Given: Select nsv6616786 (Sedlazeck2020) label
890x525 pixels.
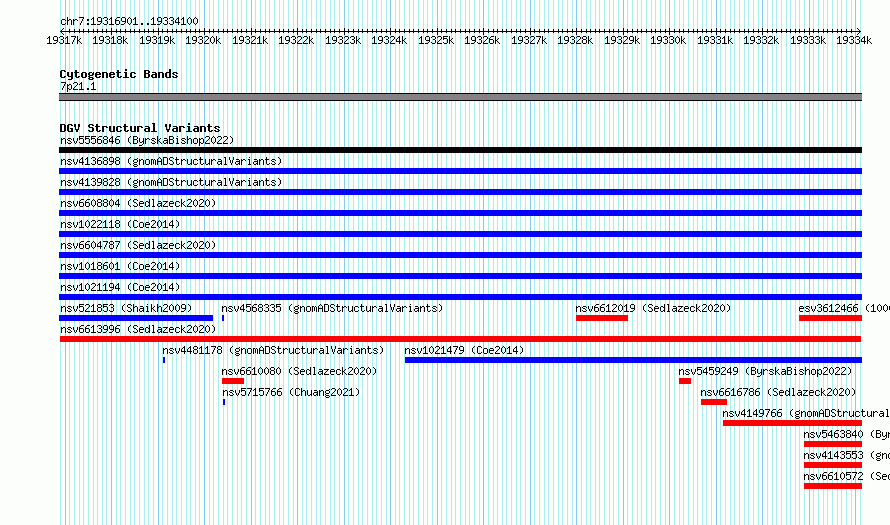Looking at the screenshot, I should 778,392.
